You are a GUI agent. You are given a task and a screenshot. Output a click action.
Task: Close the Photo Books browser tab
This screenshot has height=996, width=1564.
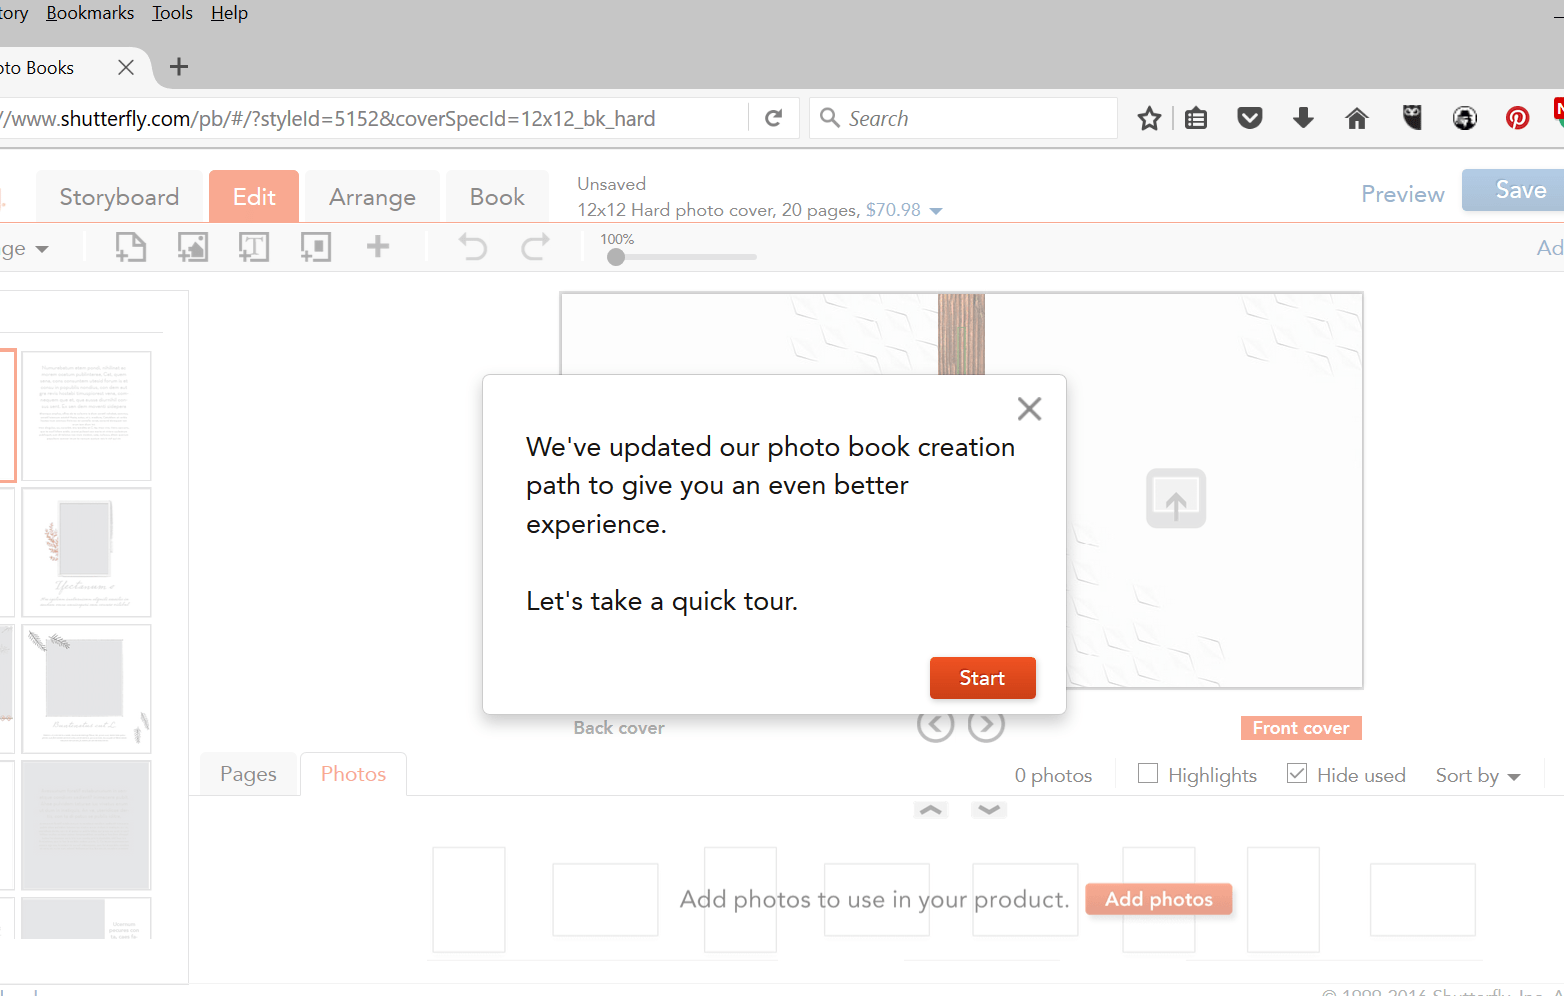coord(126,67)
